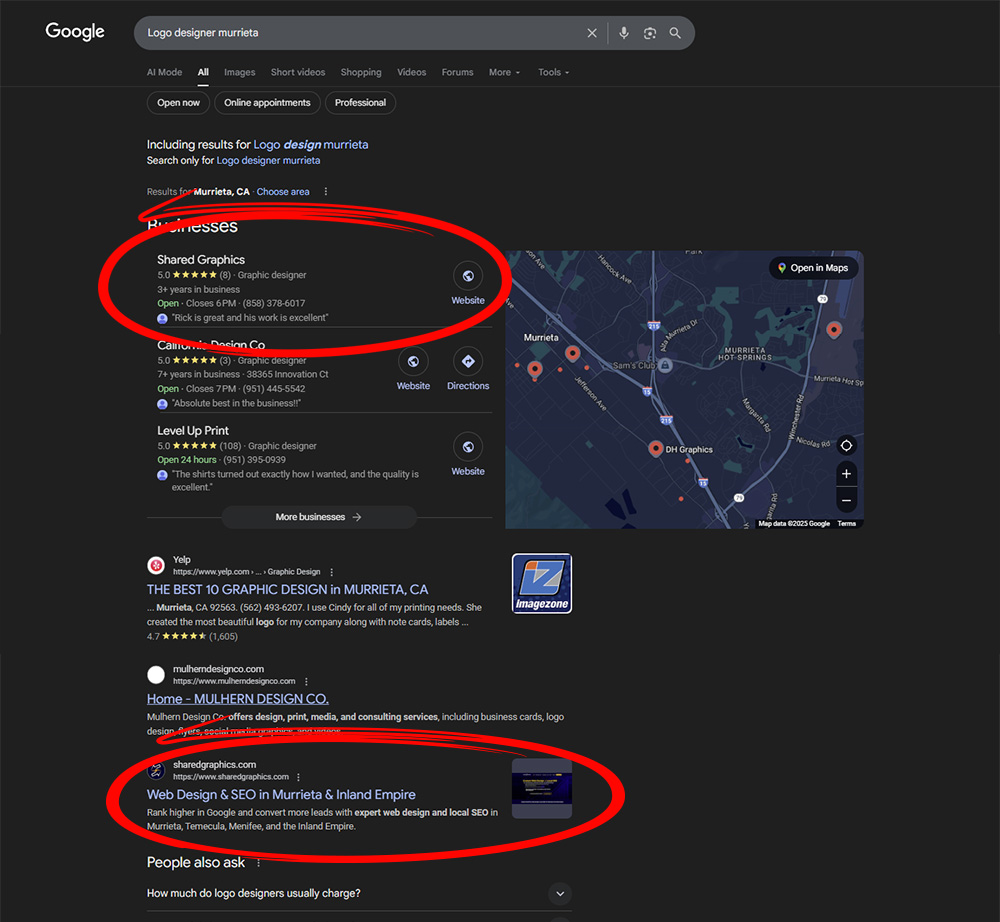1000x922 pixels.
Task: Open Level Up Print website icon
Action: pos(467,447)
